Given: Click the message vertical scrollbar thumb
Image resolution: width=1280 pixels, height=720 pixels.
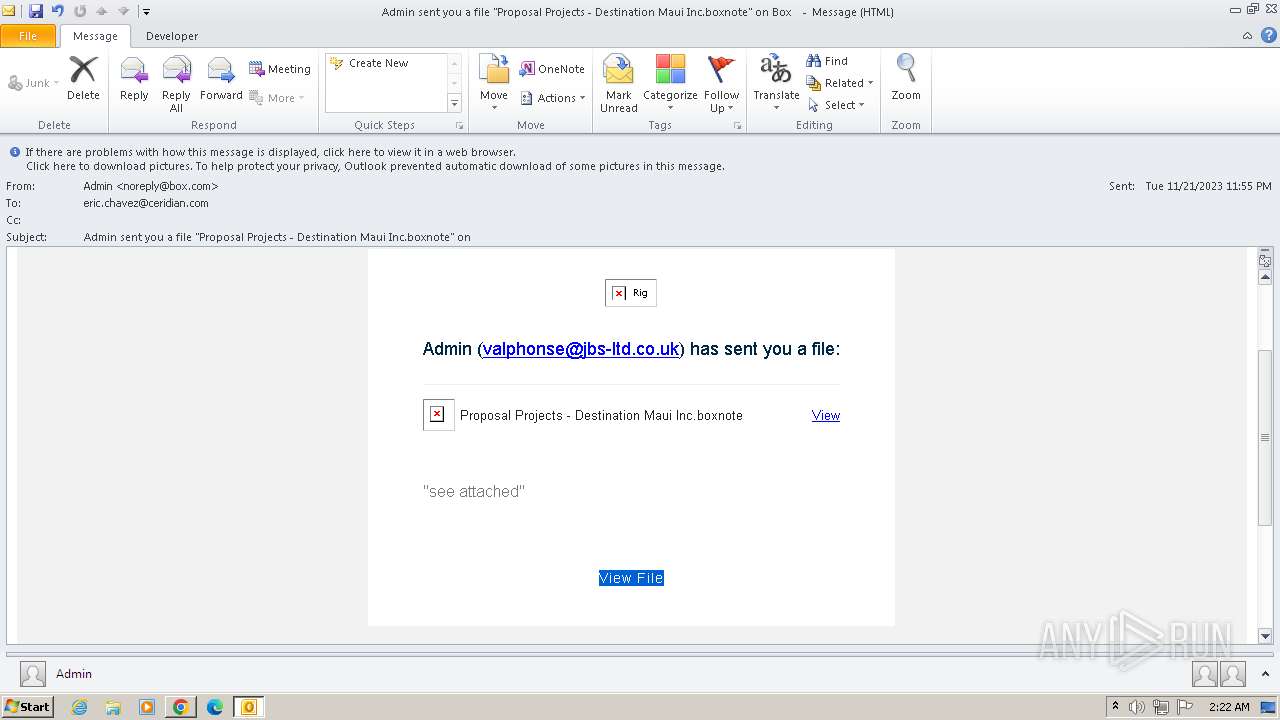Looking at the screenshot, I should pos(1265,437).
